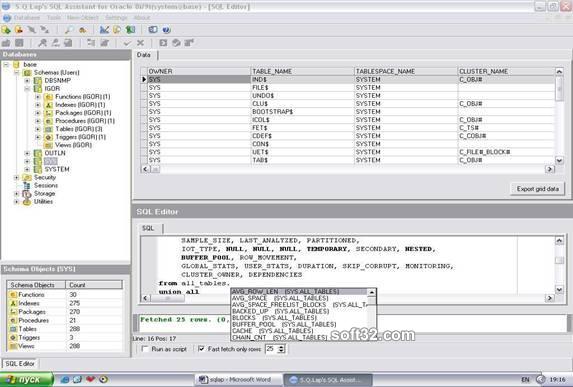
Task: Select the SQL tab in the editor
Action: pyautogui.click(x=148, y=228)
